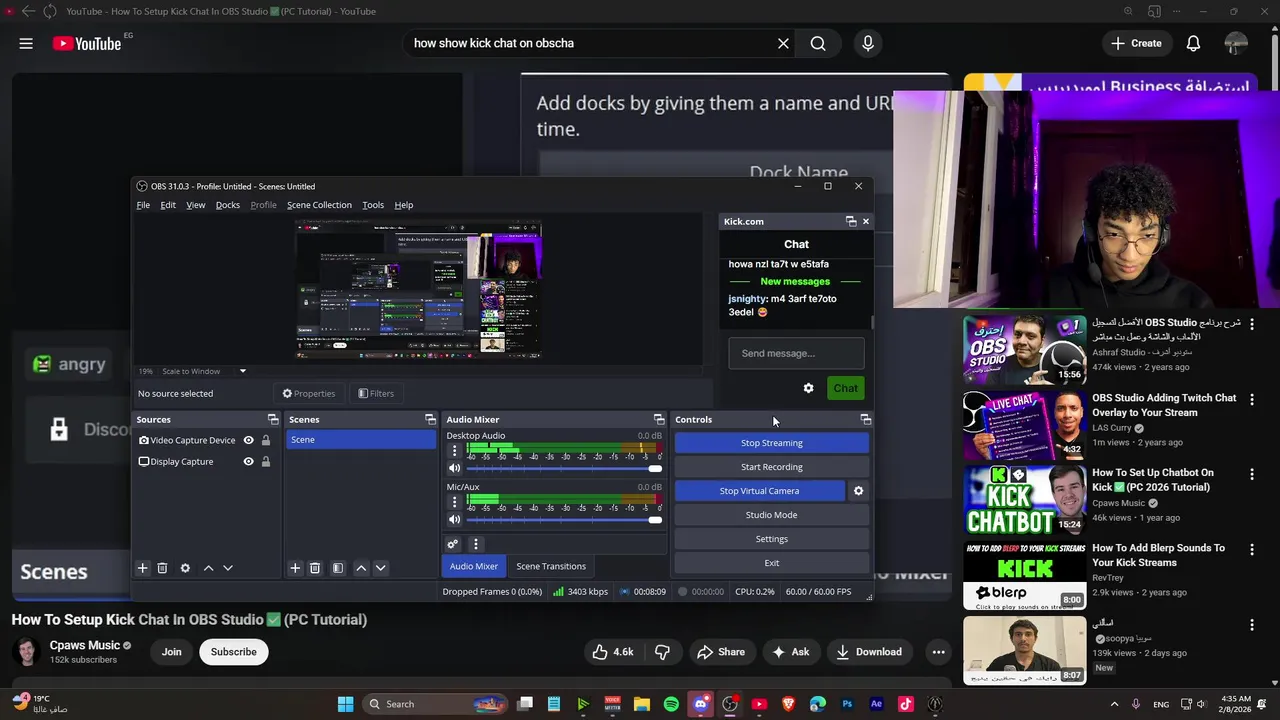
Task: Open YouTube notifications bell
Action: point(1193,43)
